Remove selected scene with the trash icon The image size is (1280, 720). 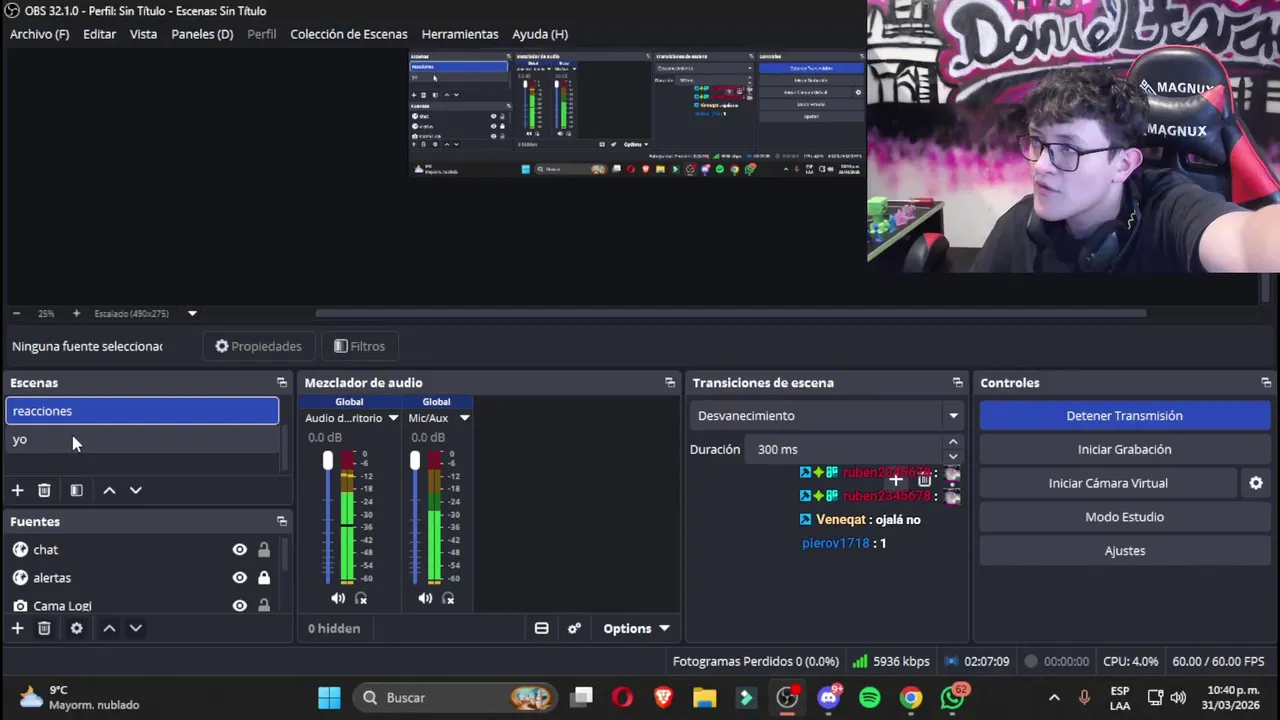coord(44,490)
